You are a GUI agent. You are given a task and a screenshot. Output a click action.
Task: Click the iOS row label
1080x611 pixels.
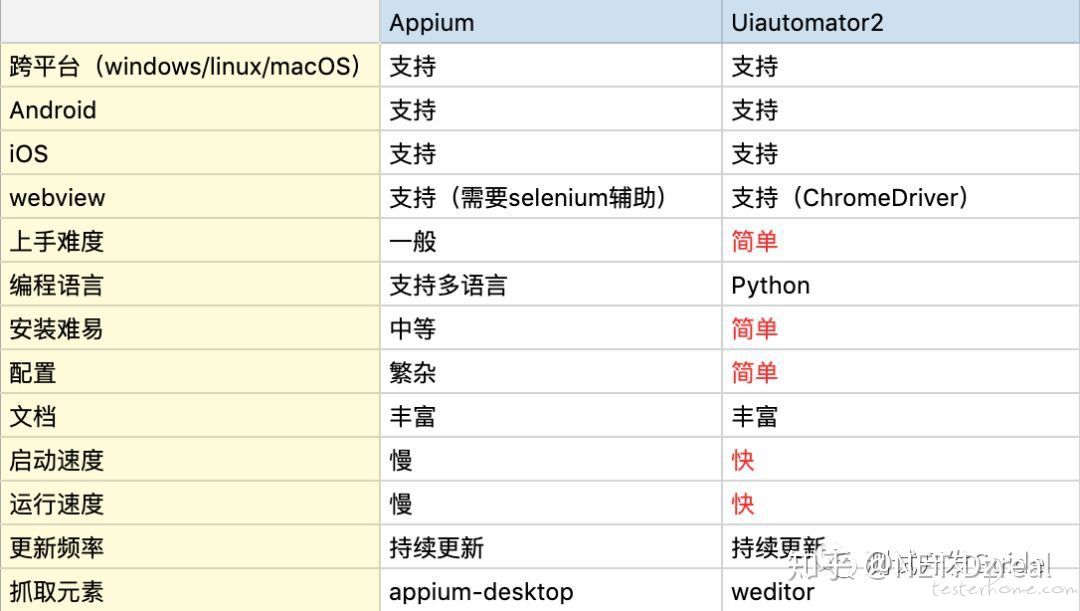click(x=29, y=154)
